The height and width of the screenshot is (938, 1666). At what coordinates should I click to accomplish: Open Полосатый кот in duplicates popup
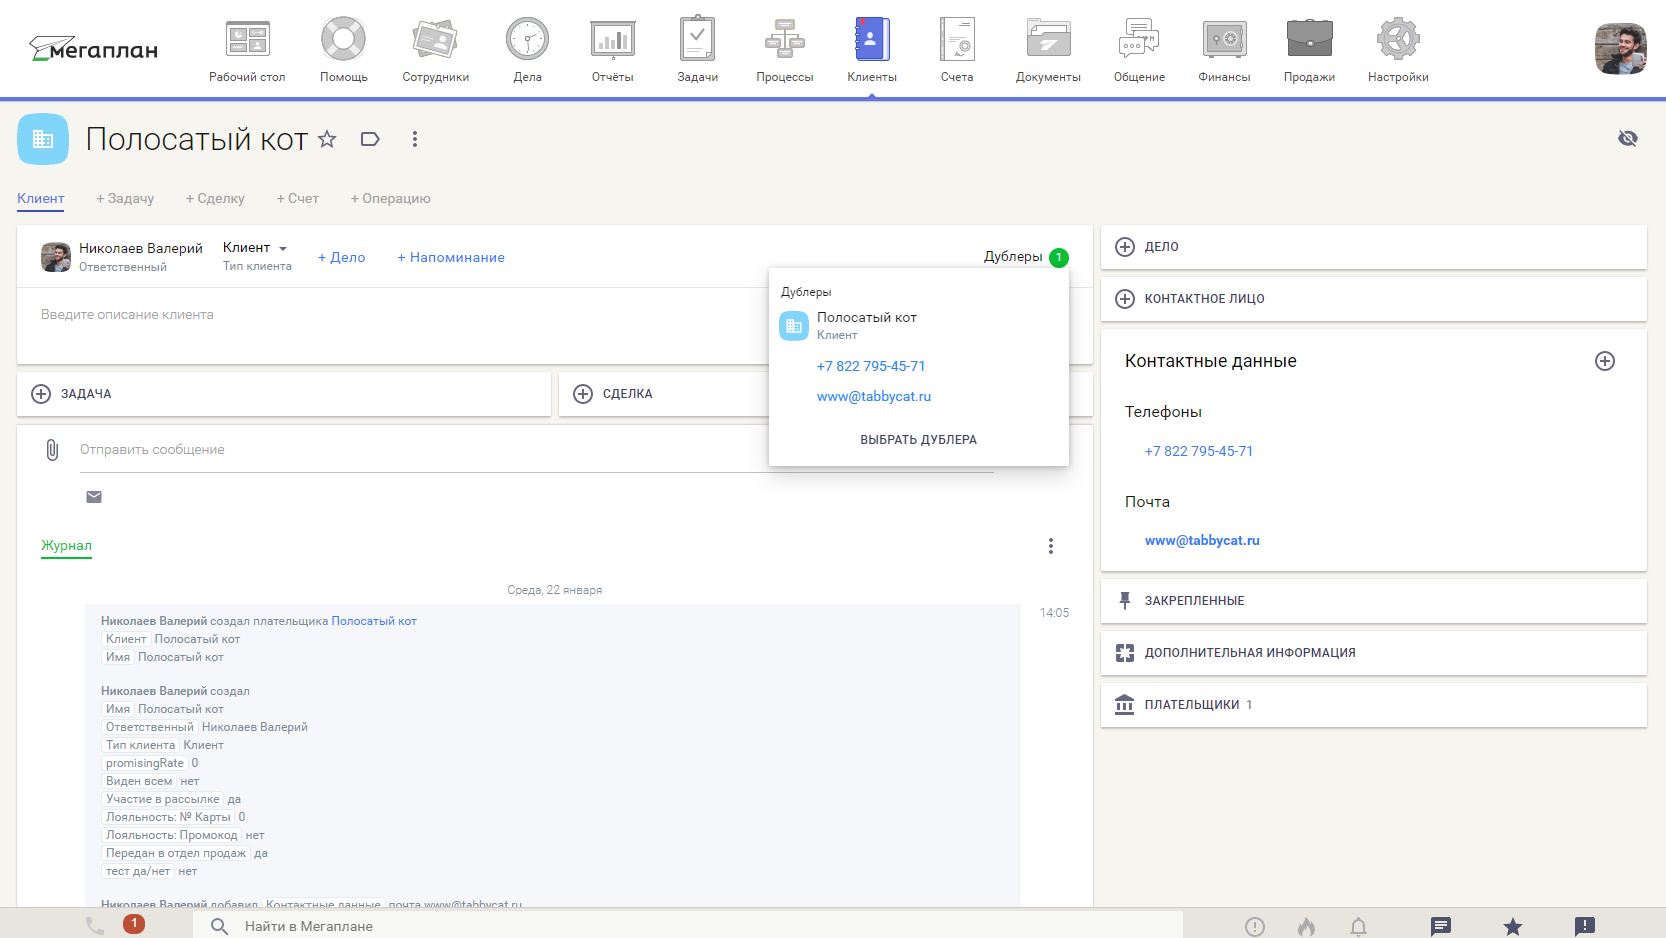866,317
